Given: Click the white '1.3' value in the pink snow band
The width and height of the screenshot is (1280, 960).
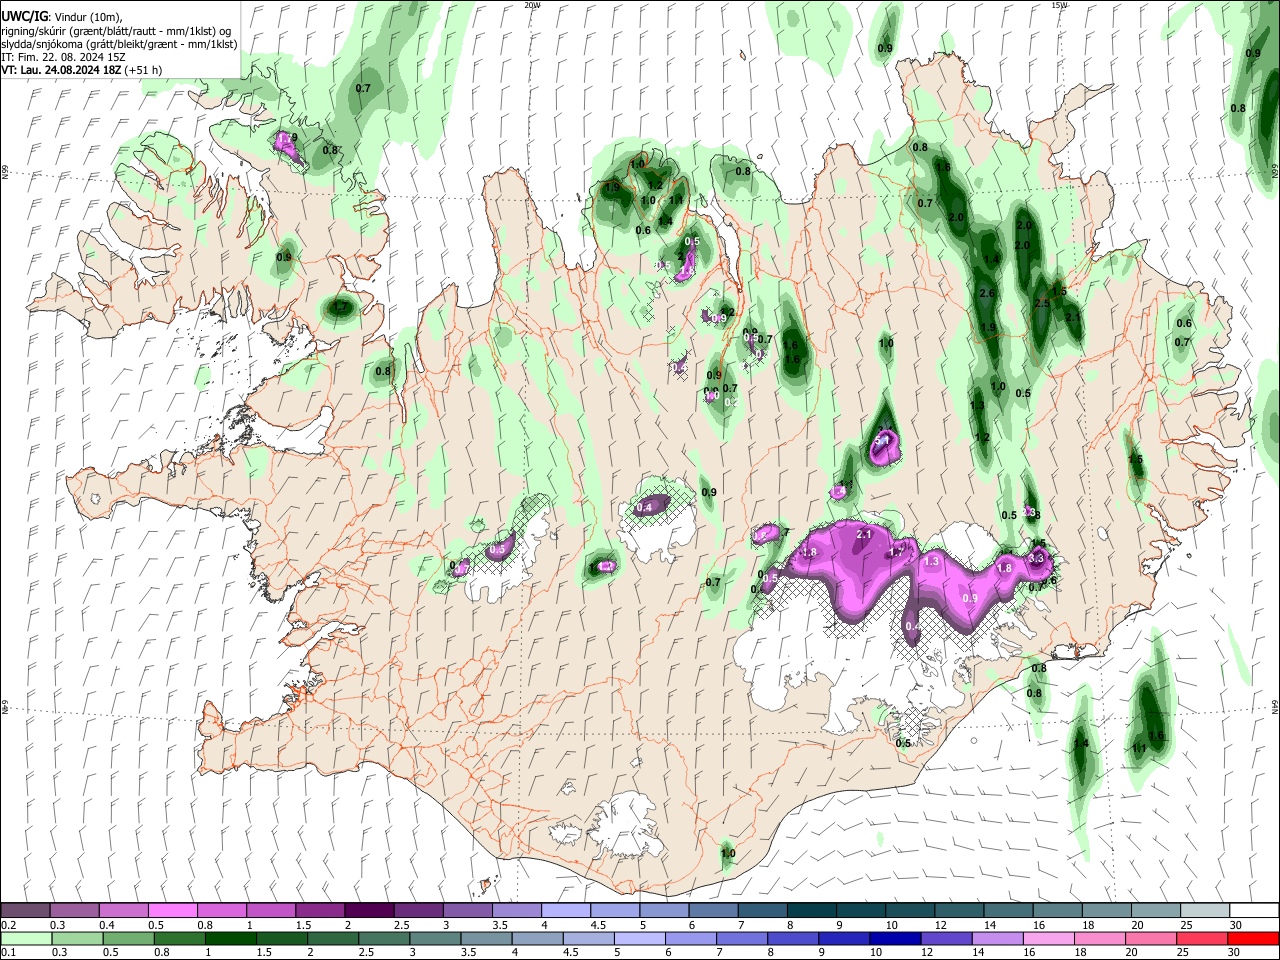Looking at the screenshot, I should click(932, 562).
